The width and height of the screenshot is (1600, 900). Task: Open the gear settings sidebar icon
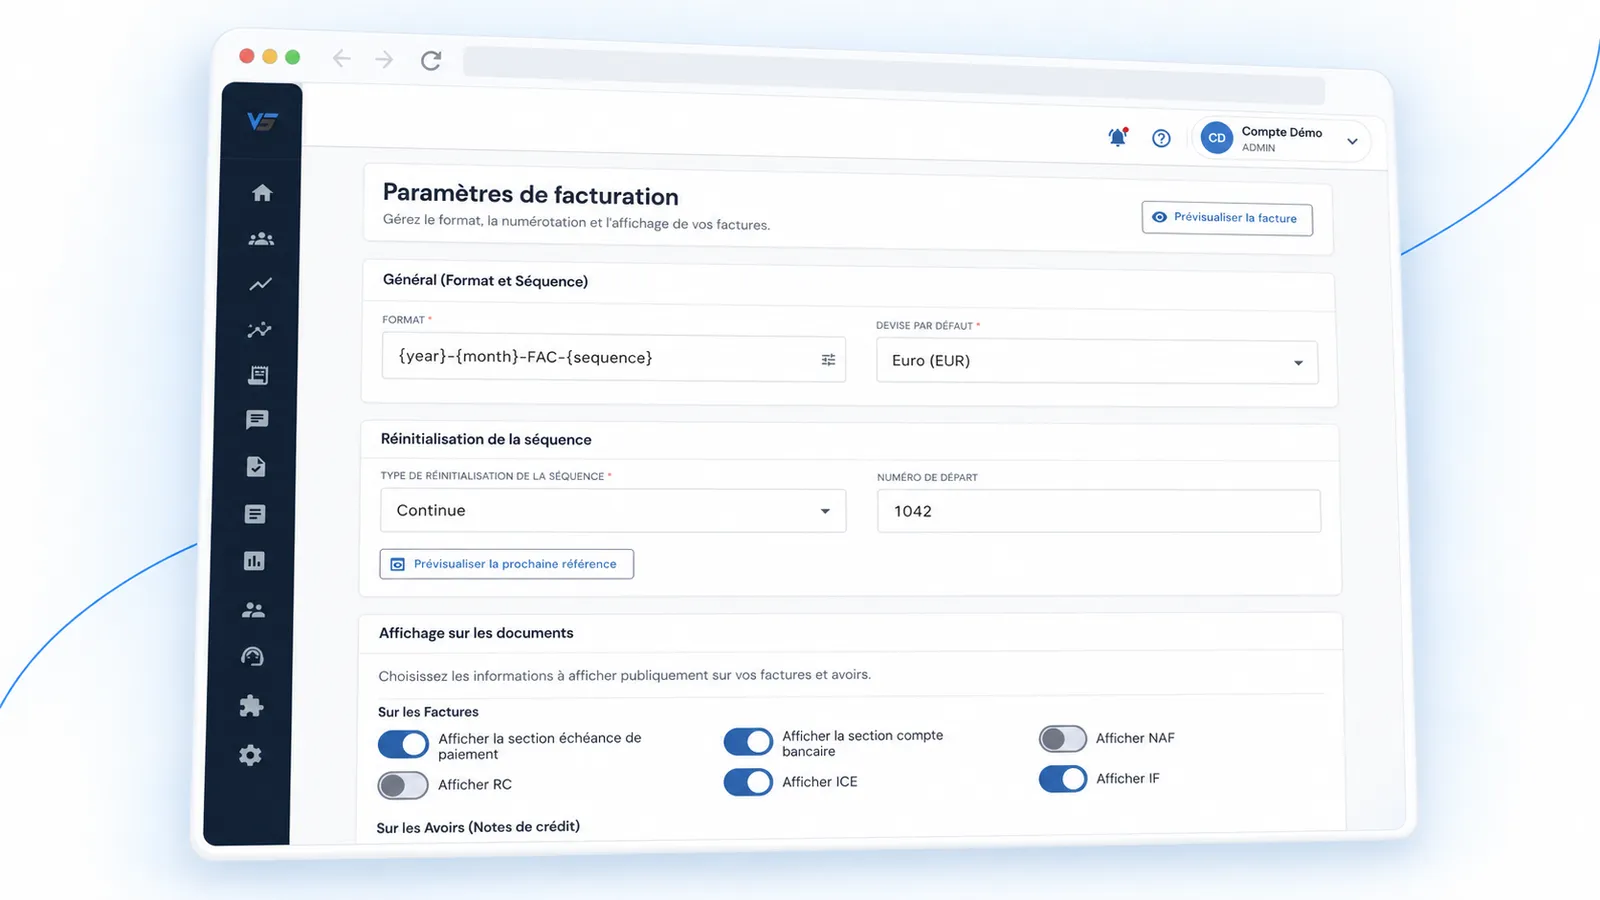(250, 755)
